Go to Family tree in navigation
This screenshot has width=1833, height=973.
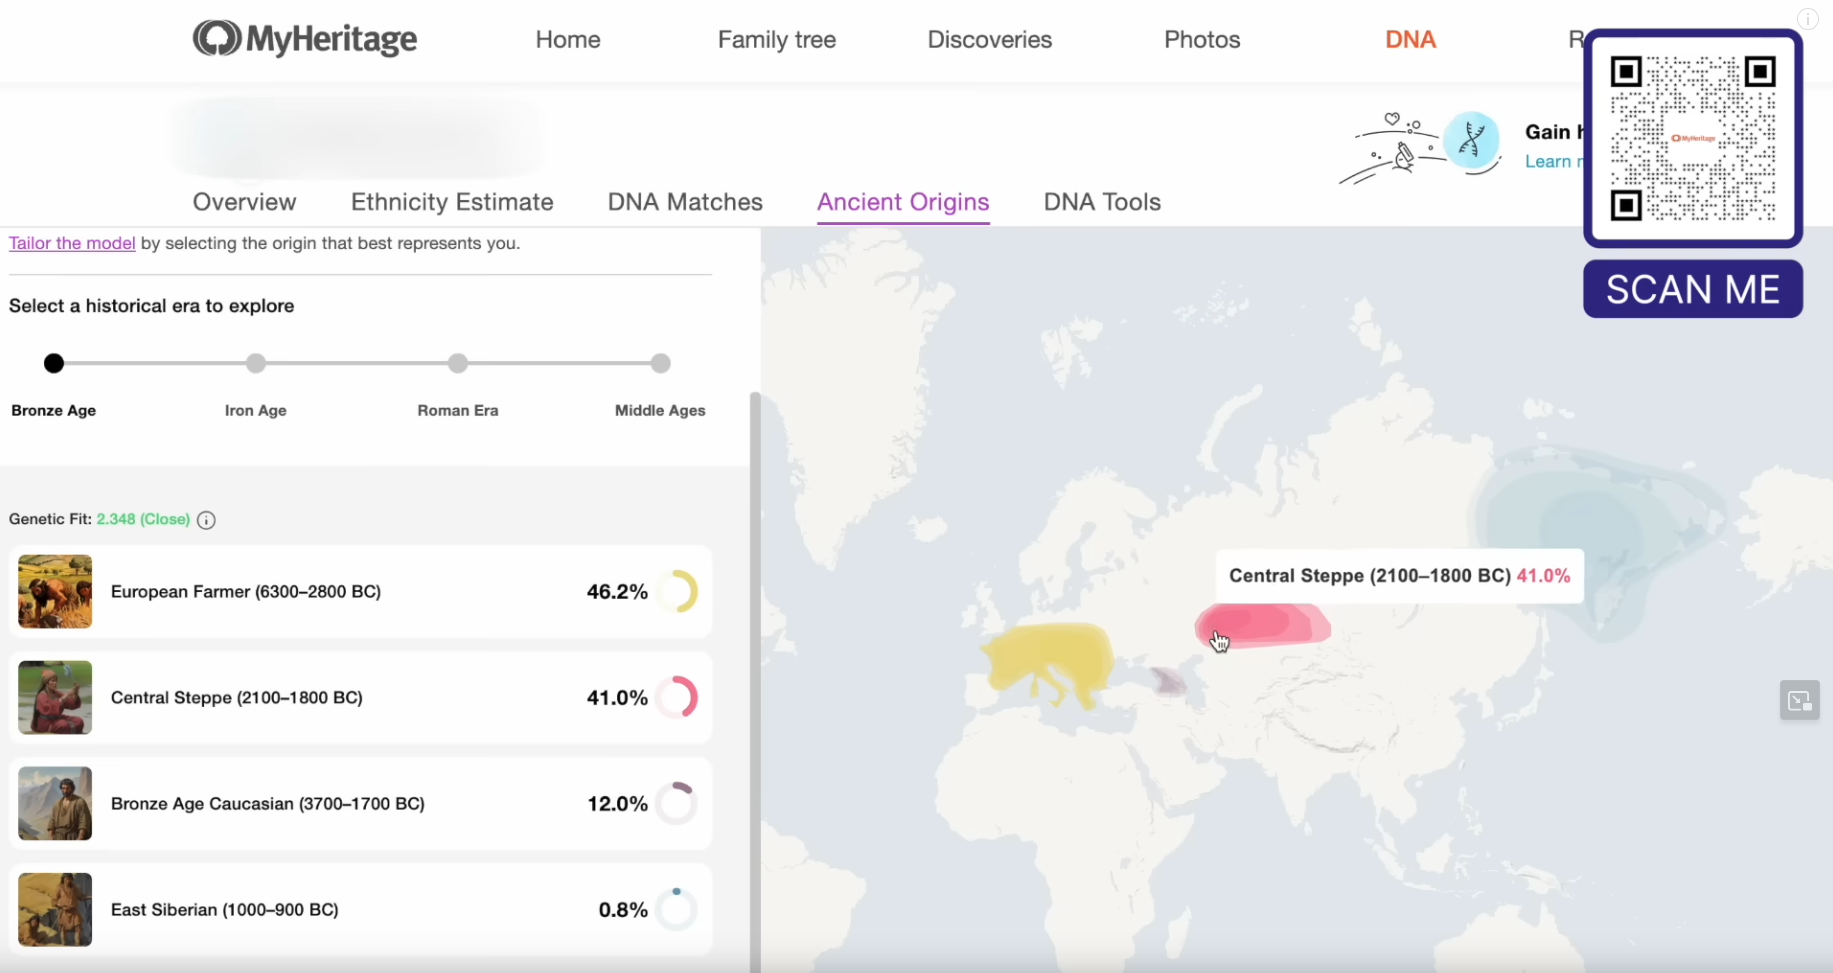point(776,40)
